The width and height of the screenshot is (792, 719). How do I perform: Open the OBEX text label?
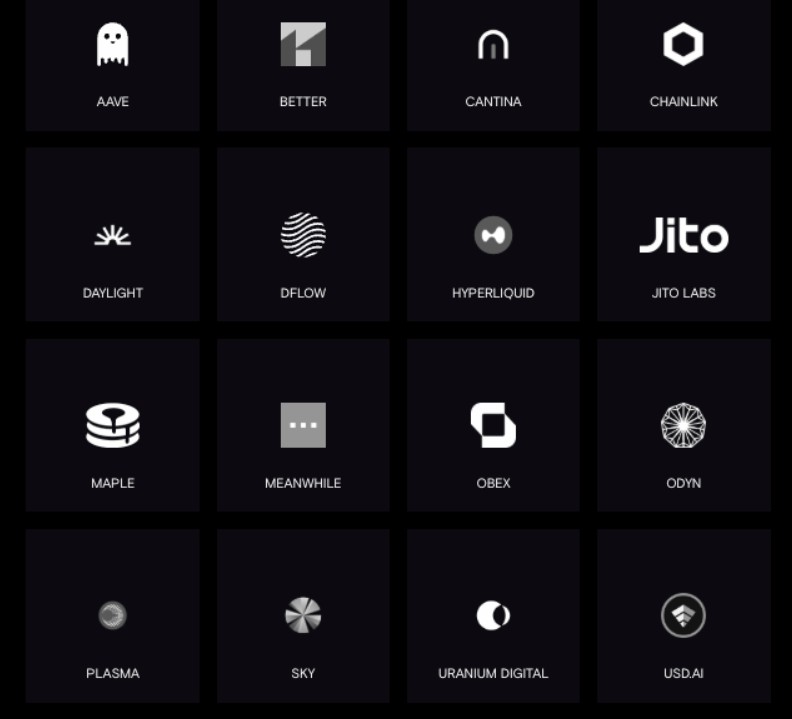(493, 483)
